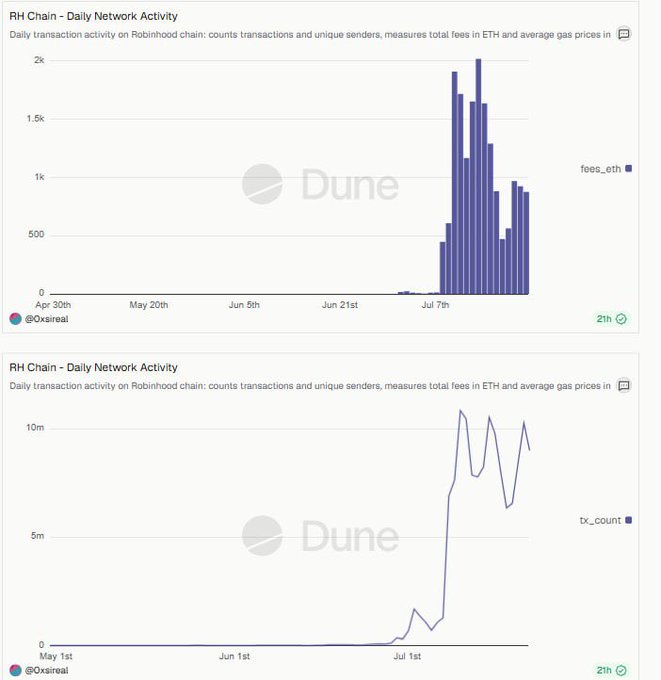Click the Apr 30th x-axis label
This screenshot has height=680, width=661.
click(53, 305)
